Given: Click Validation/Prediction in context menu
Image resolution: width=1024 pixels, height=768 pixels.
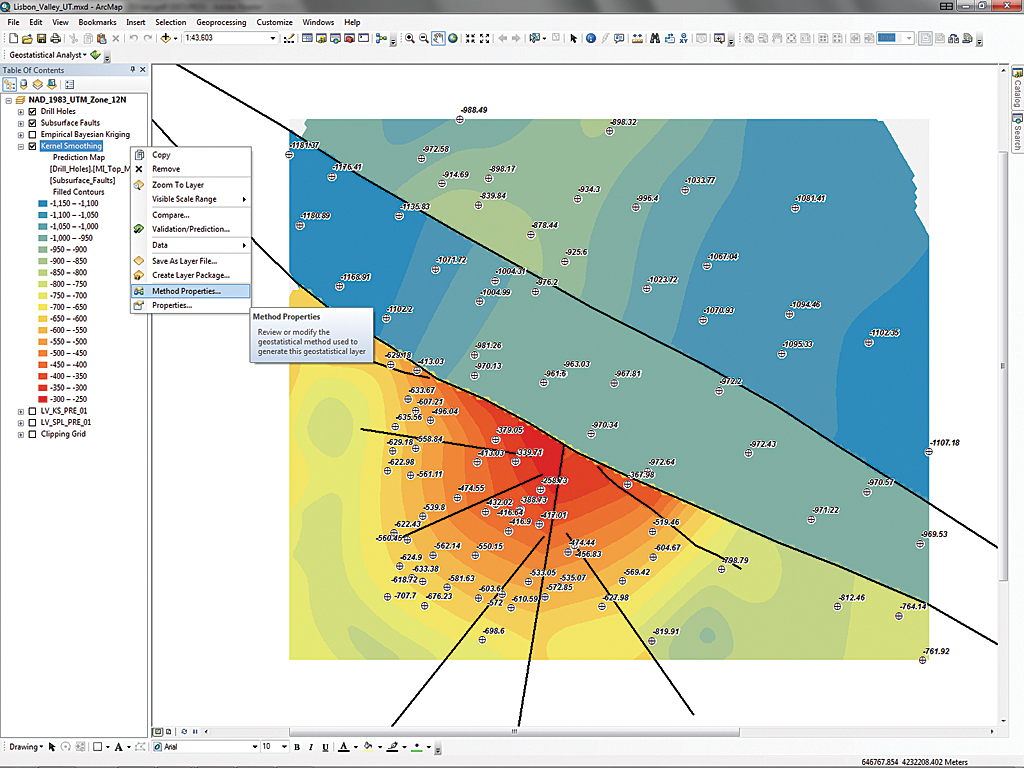Looking at the screenshot, I should pyautogui.click(x=192, y=229).
